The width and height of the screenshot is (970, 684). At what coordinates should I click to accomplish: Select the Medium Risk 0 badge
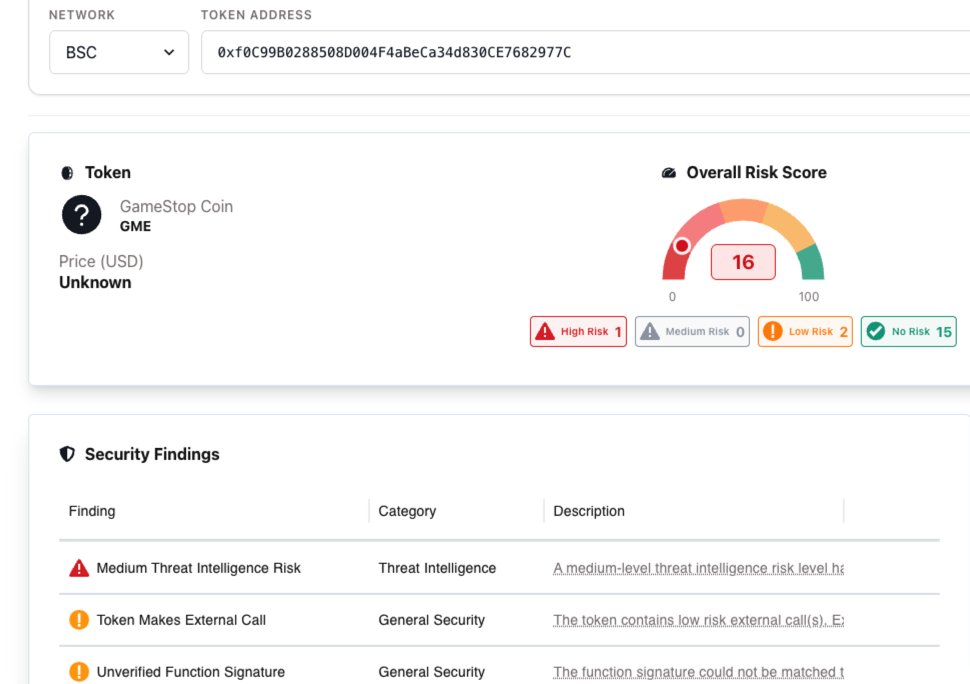click(692, 331)
